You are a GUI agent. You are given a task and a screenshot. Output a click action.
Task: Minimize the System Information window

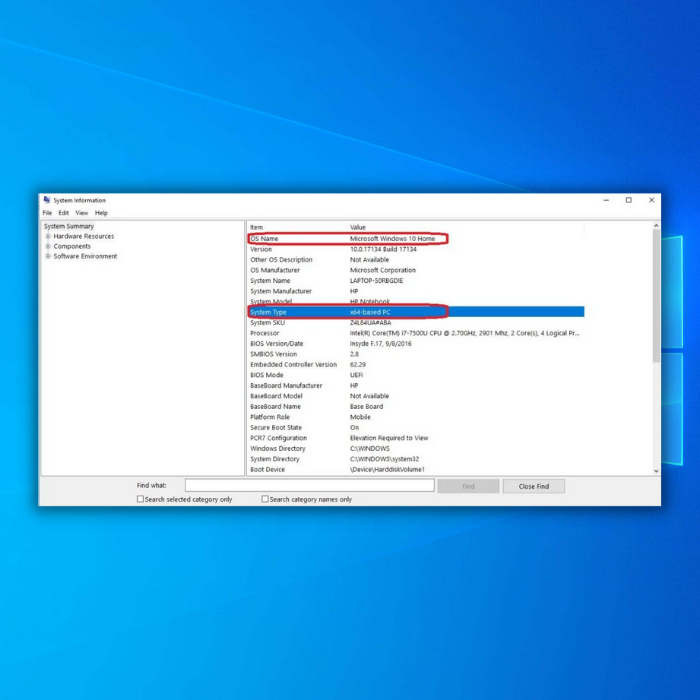606,200
